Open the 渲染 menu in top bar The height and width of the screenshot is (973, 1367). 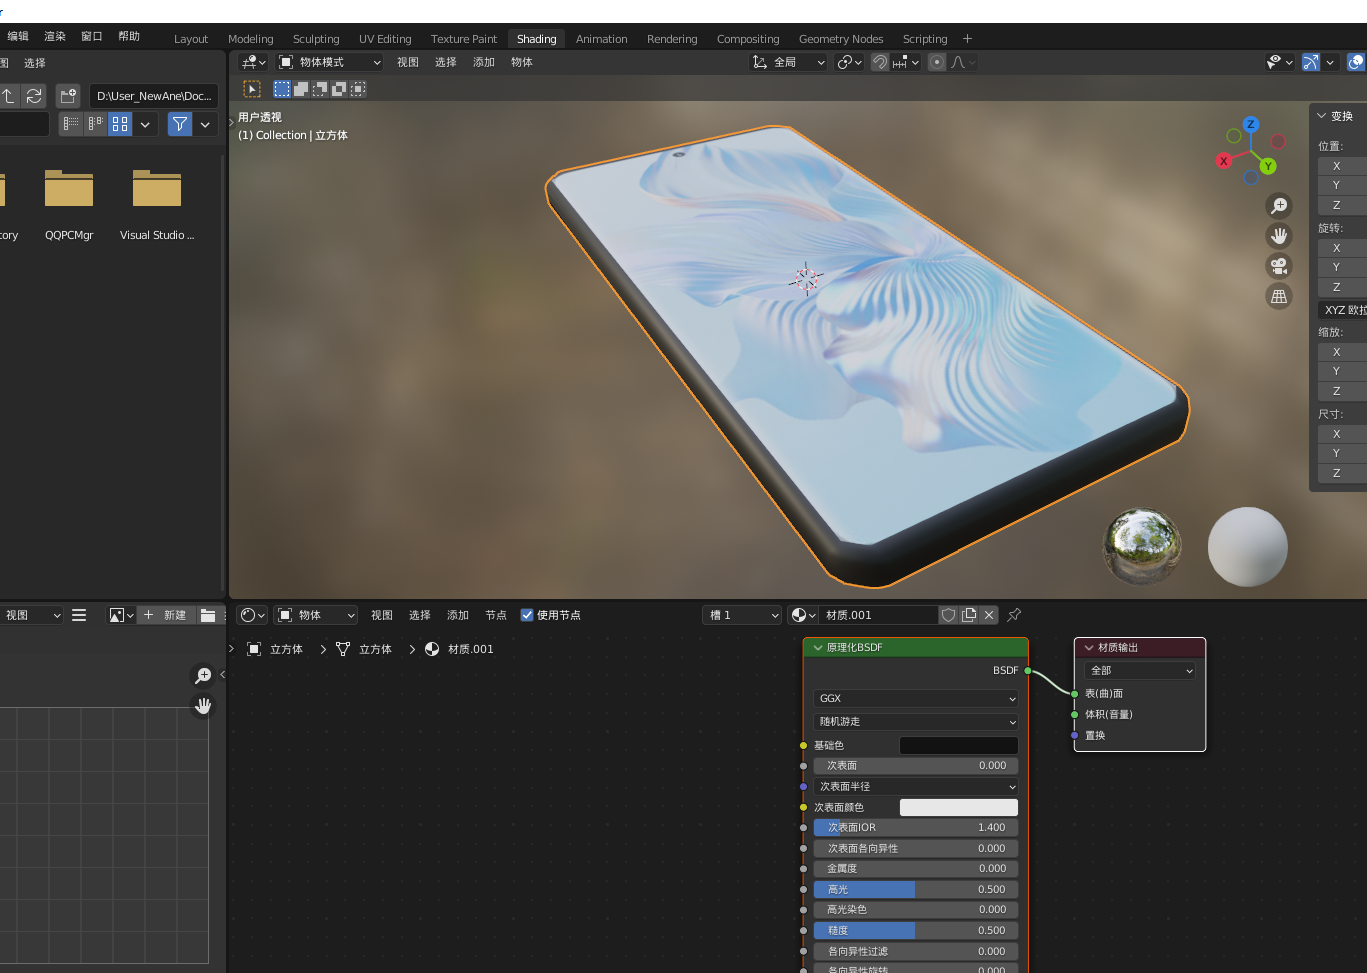click(x=55, y=36)
